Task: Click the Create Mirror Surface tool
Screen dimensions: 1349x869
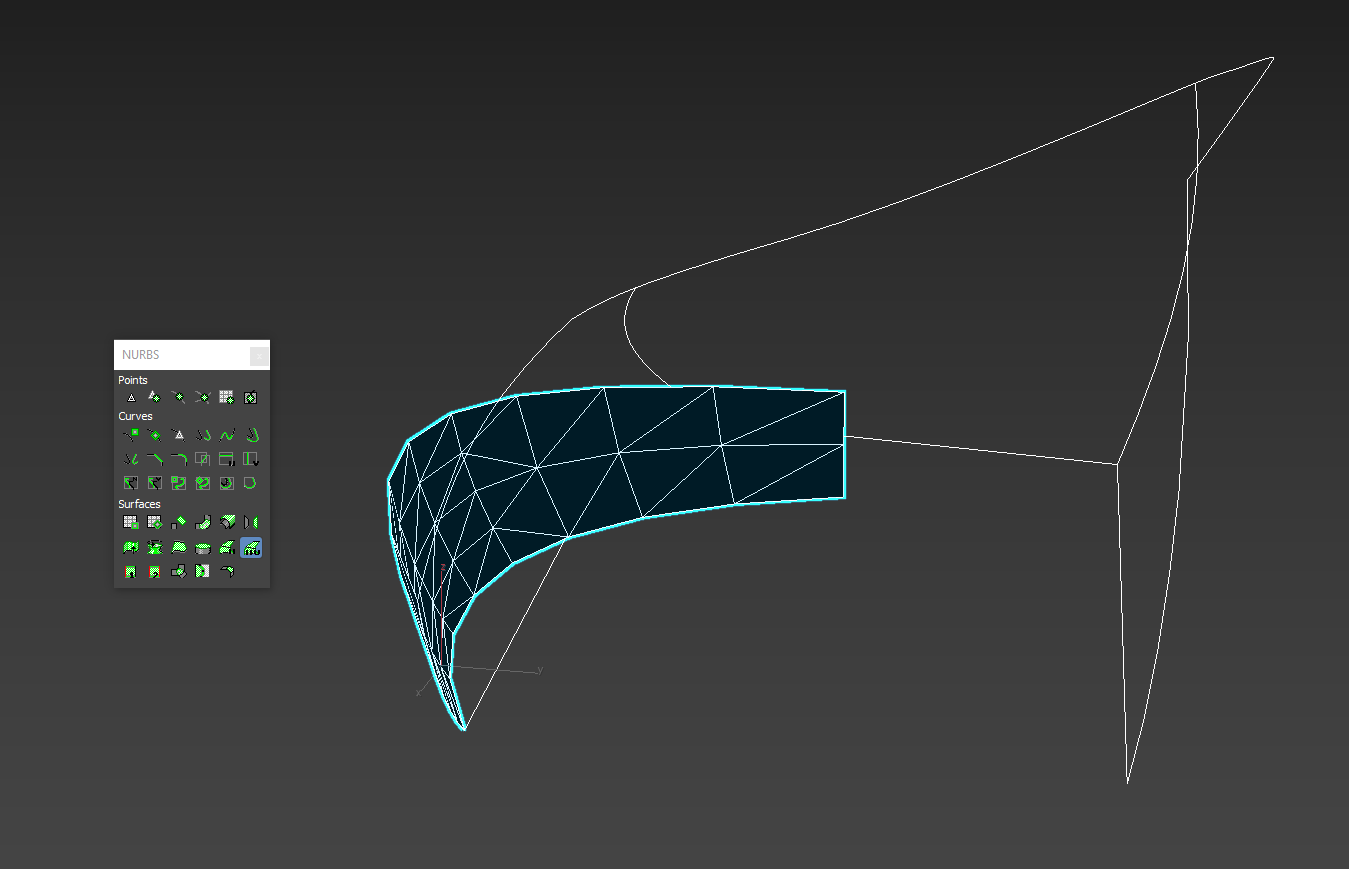Action: click(251, 522)
